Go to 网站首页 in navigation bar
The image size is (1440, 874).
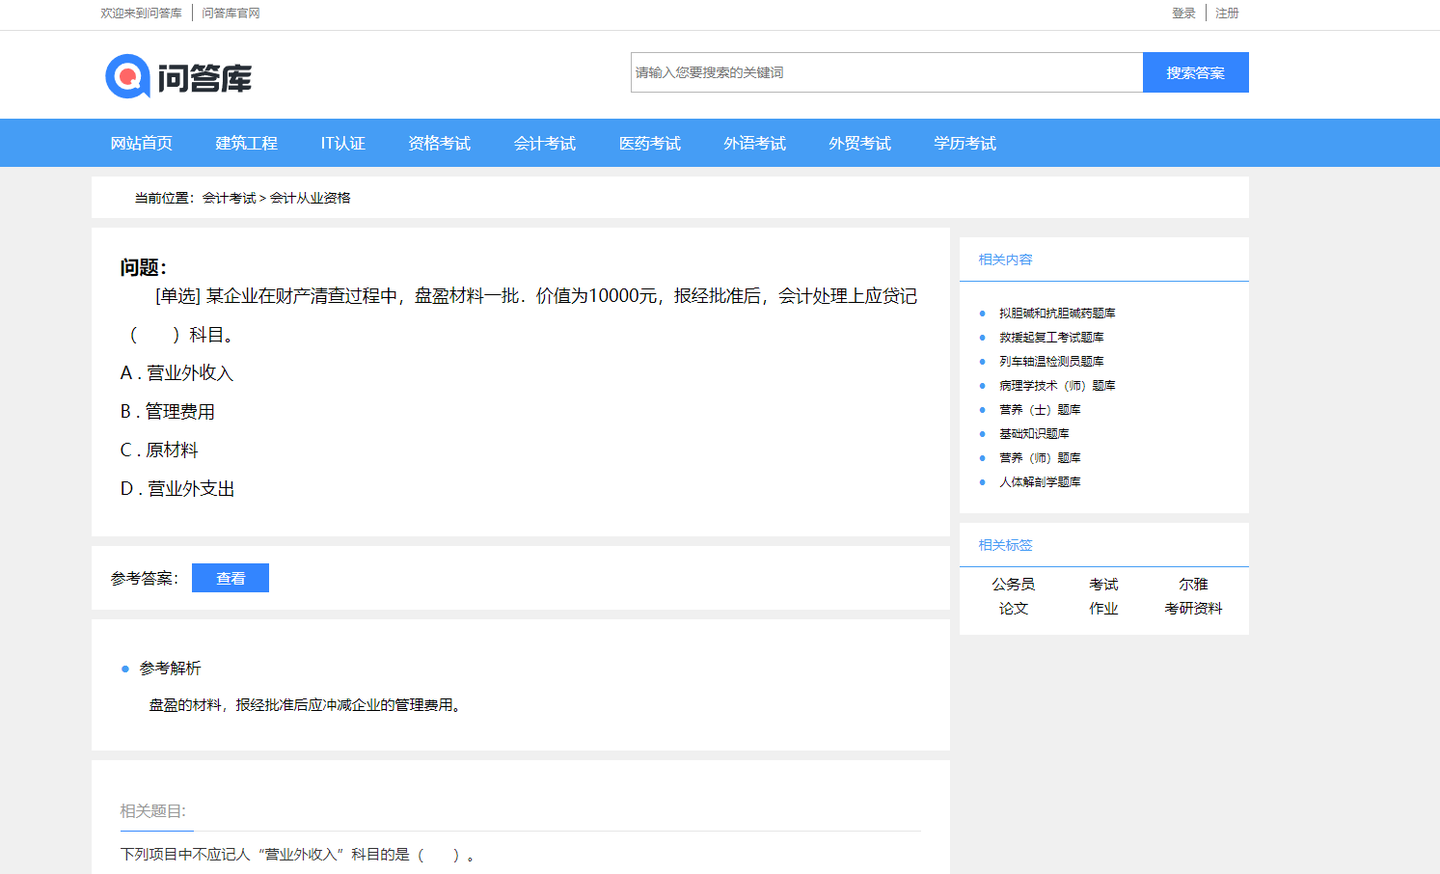pyautogui.click(x=141, y=143)
